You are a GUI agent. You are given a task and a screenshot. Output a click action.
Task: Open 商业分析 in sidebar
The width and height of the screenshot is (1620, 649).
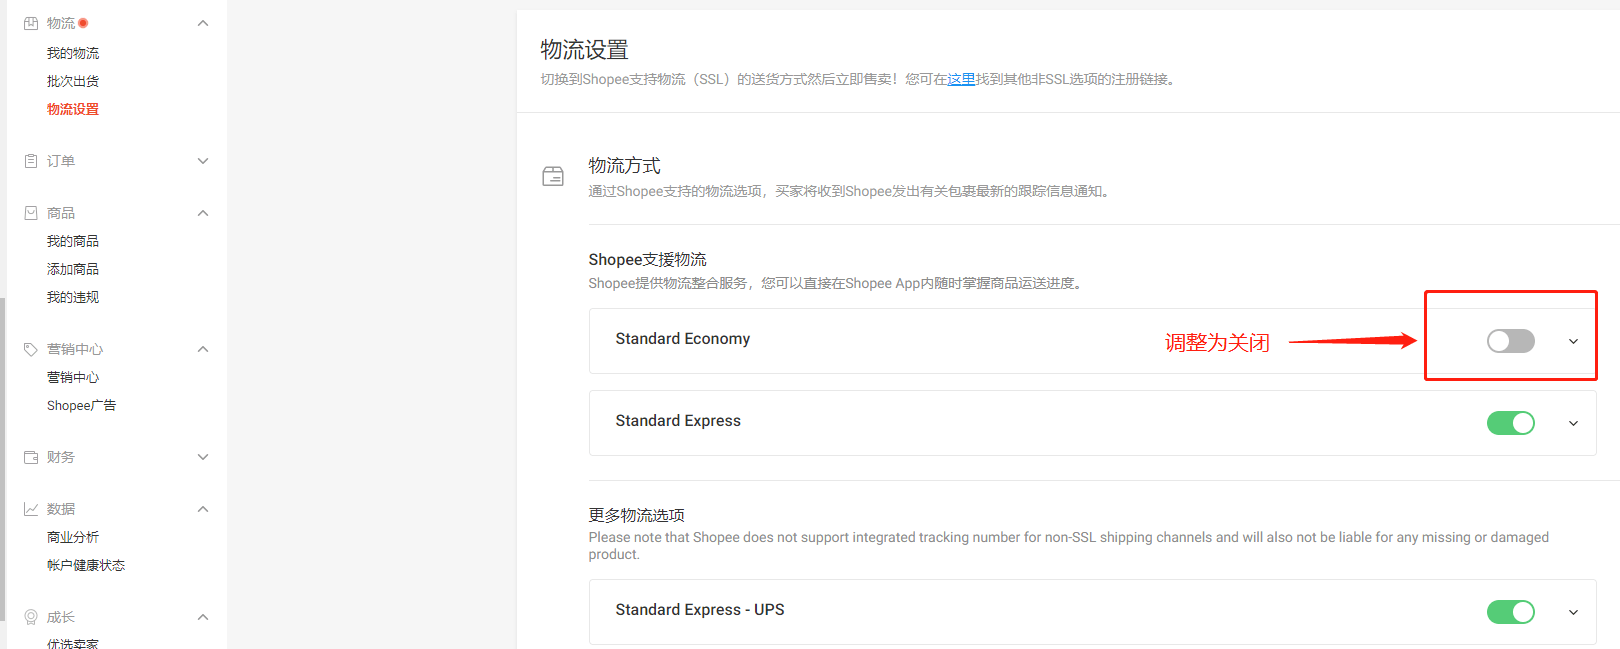tap(73, 537)
